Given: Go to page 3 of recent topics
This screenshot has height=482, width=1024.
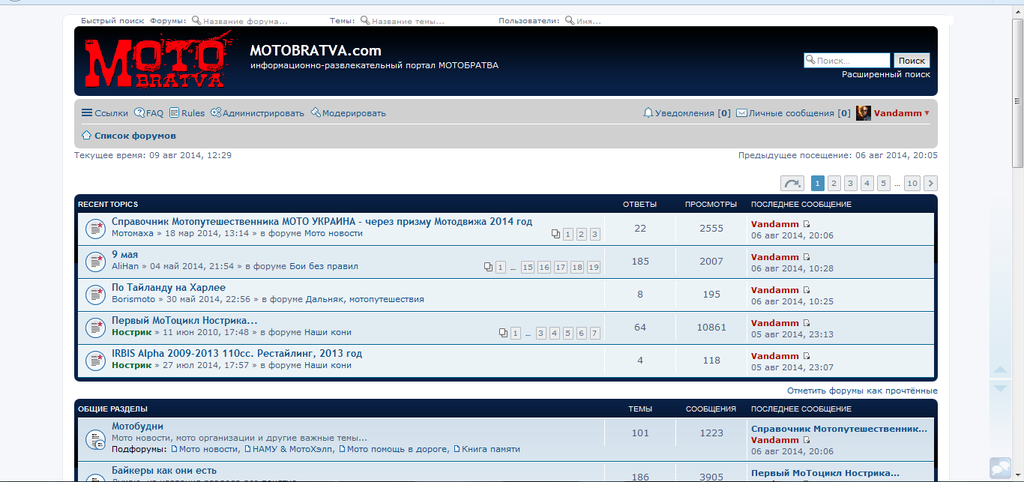Looking at the screenshot, I should click(850, 183).
